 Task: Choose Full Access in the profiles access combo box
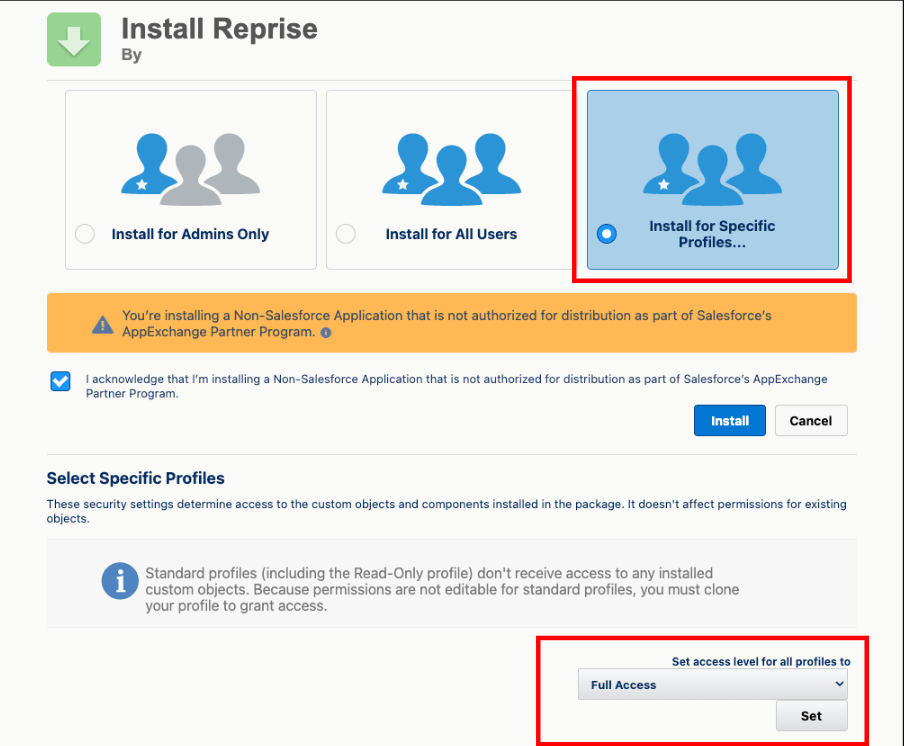(x=712, y=684)
